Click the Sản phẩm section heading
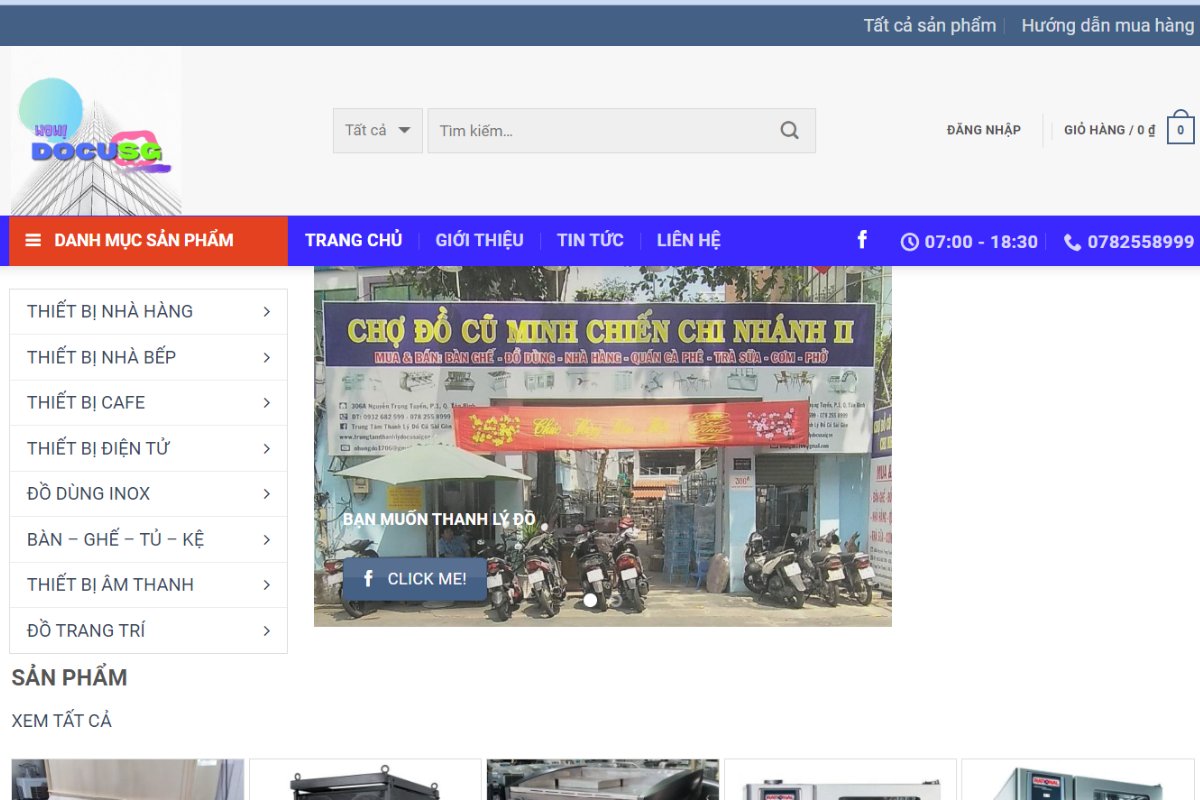The image size is (1200, 800). 69,677
